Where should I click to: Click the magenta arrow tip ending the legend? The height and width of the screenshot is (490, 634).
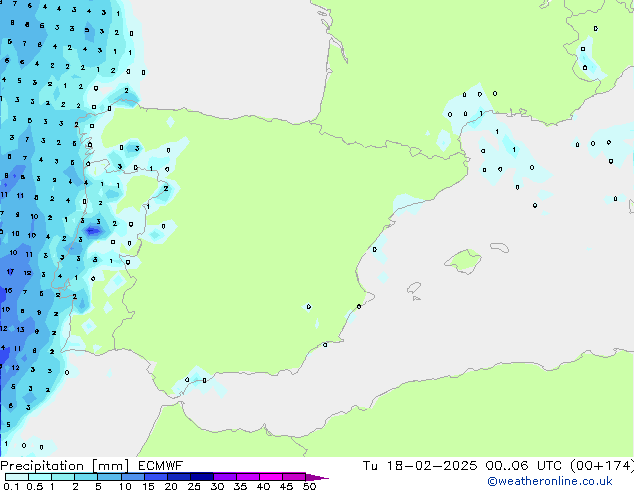322,477
